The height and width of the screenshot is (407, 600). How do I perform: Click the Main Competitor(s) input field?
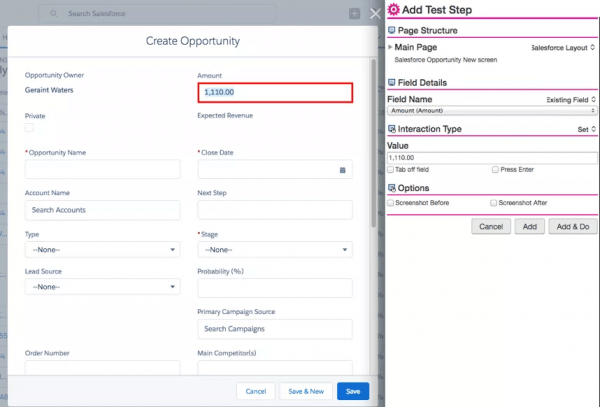(x=275, y=368)
